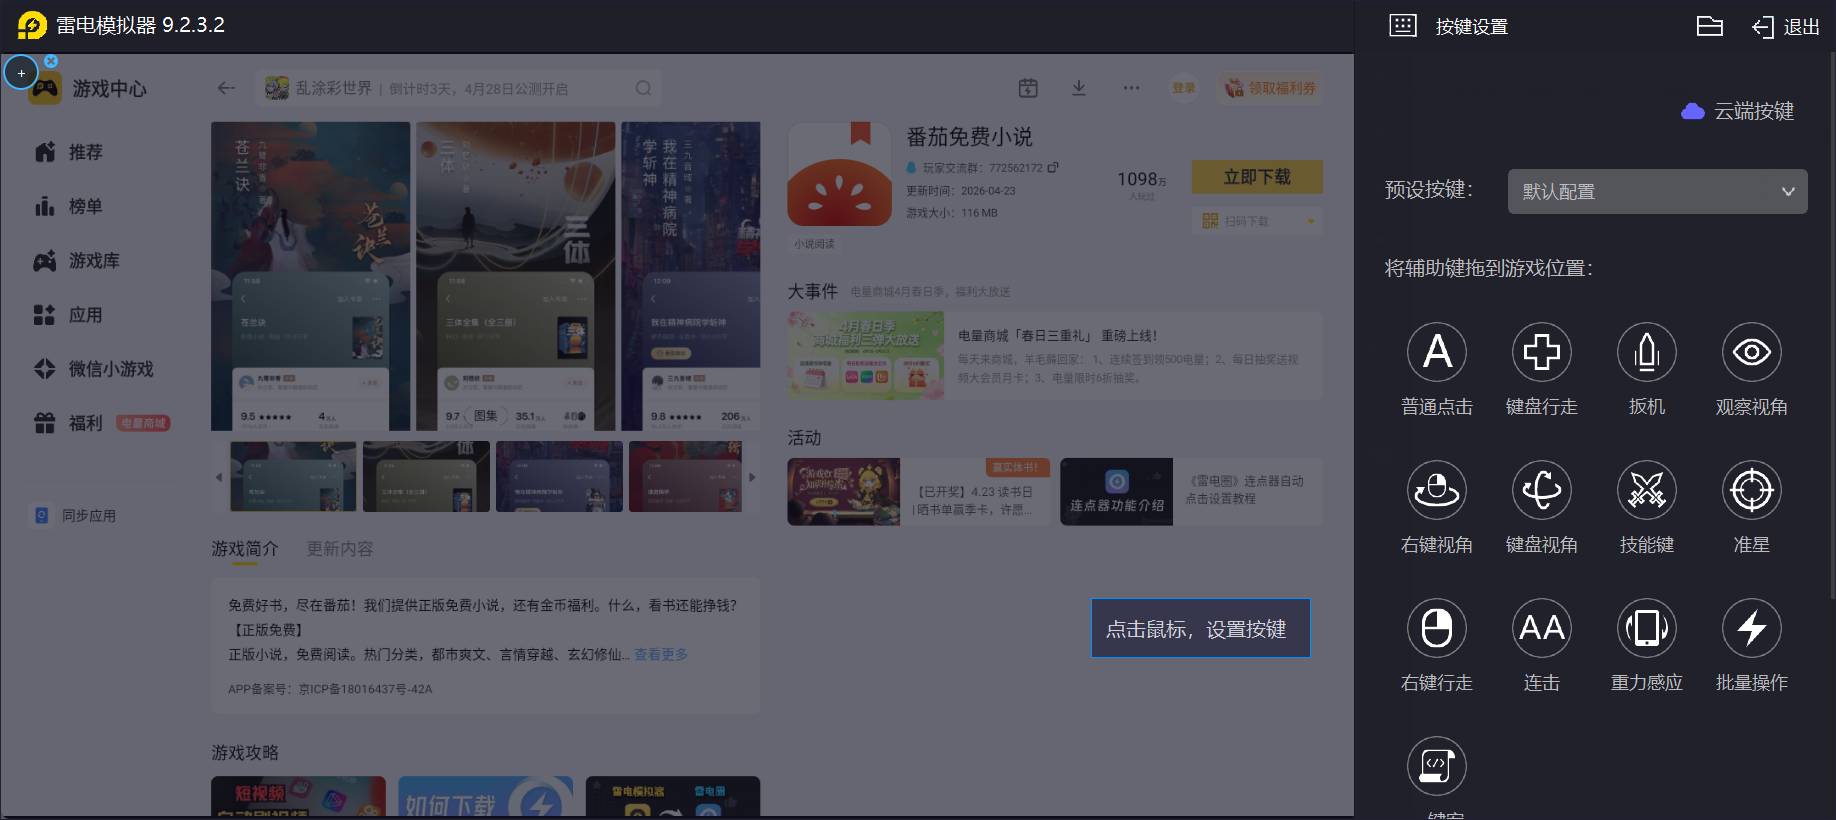Switch to the 更新内容 tab
The height and width of the screenshot is (820, 1836).
[x=340, y=549]
